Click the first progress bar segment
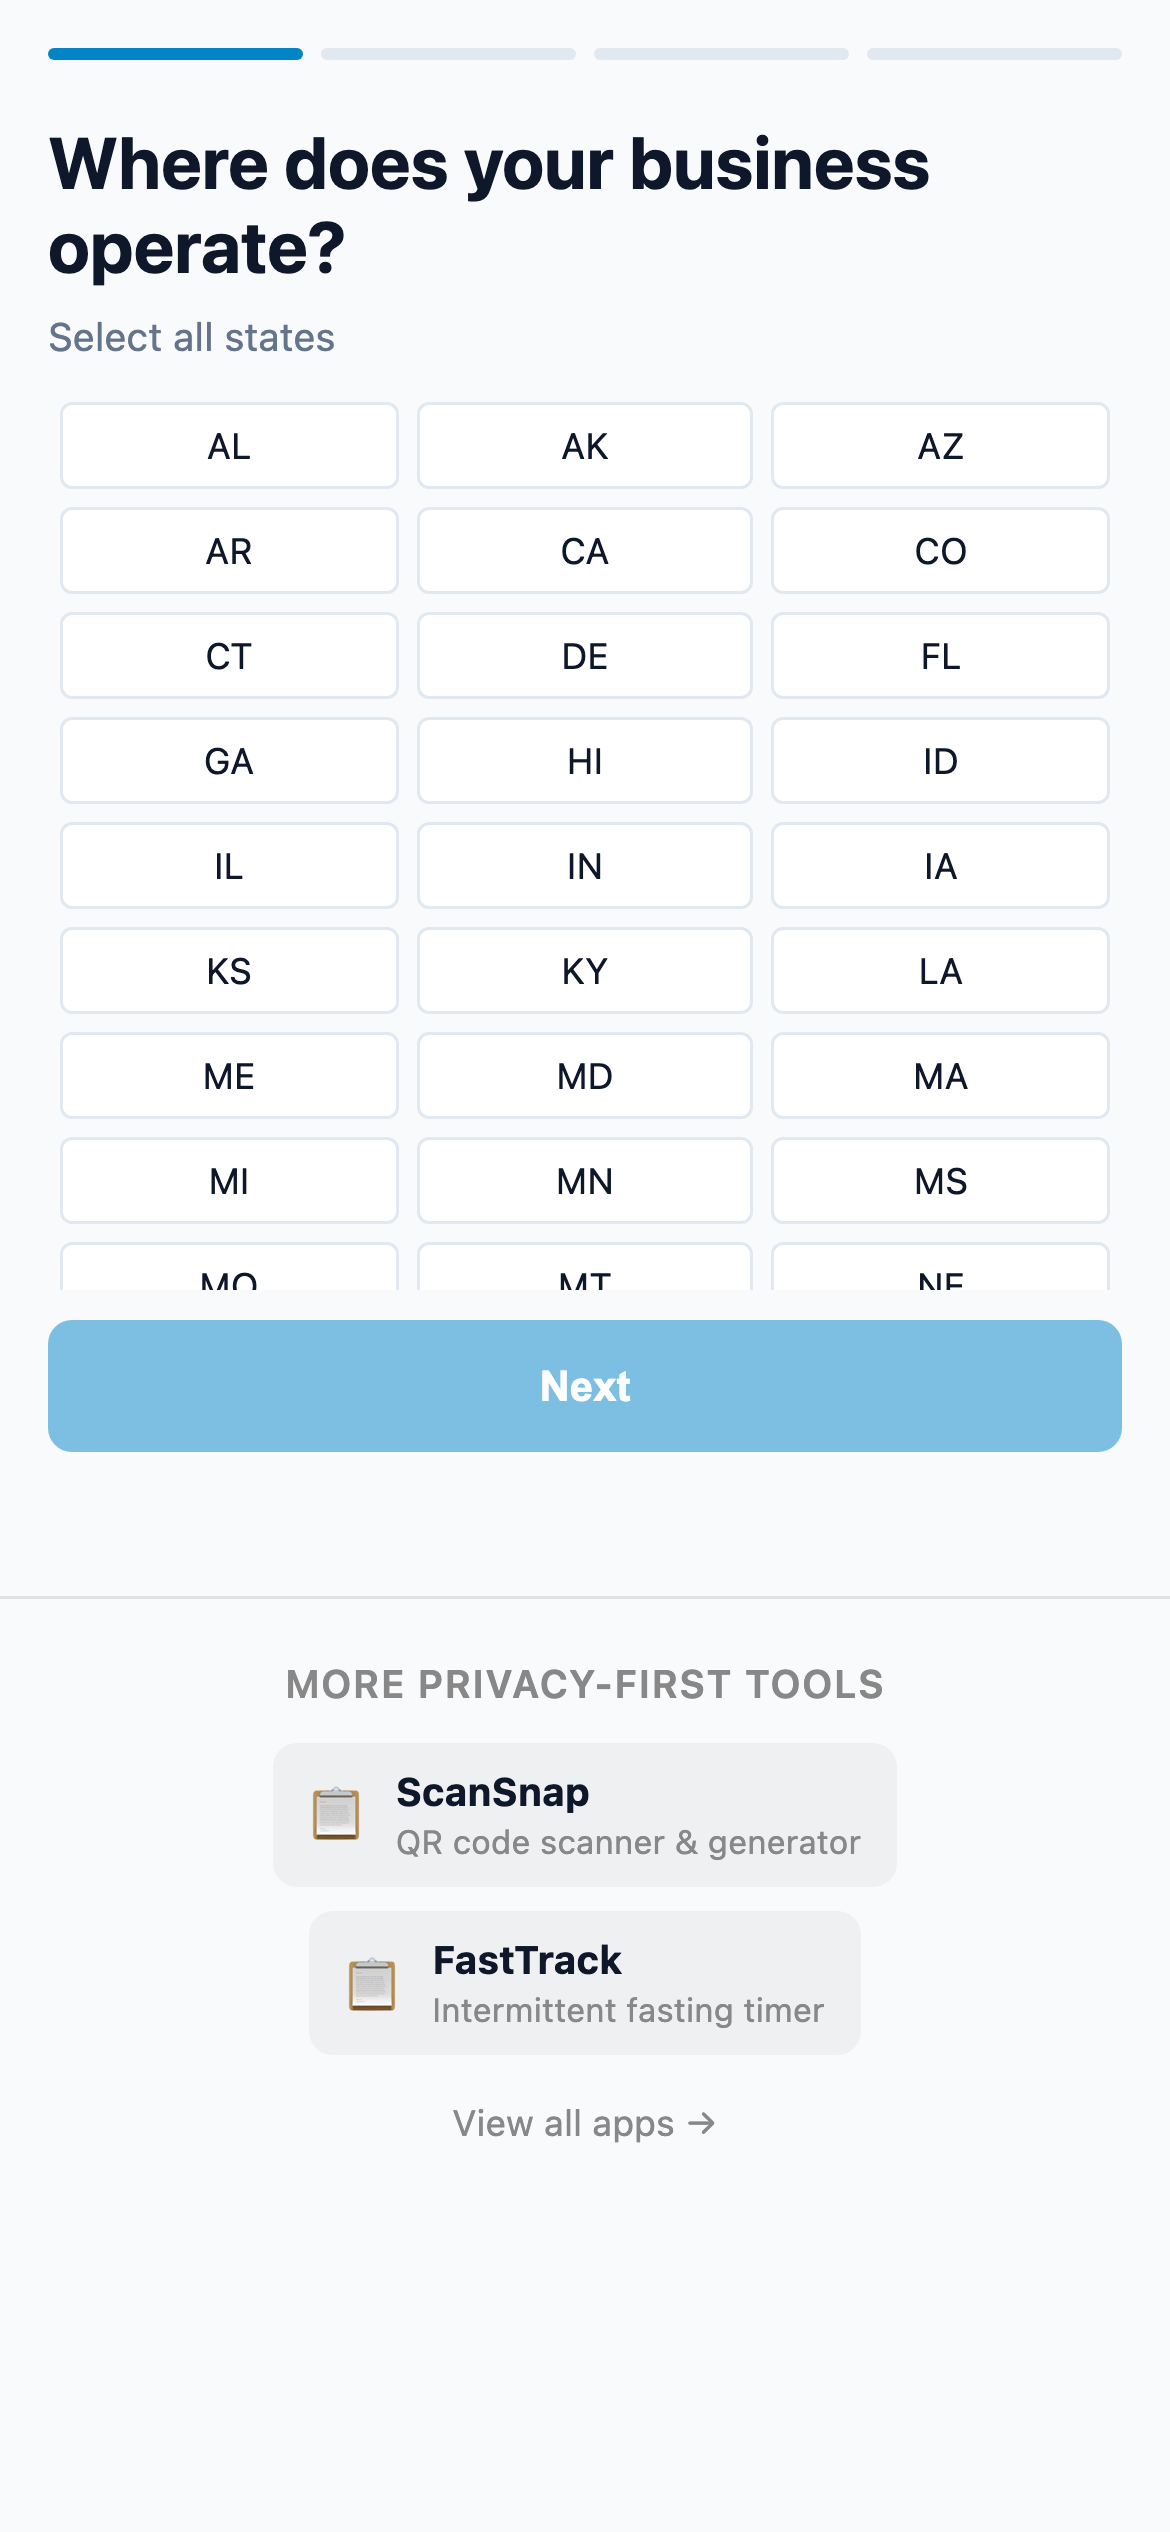The image size is (1170, 2532). pos(175,55)
